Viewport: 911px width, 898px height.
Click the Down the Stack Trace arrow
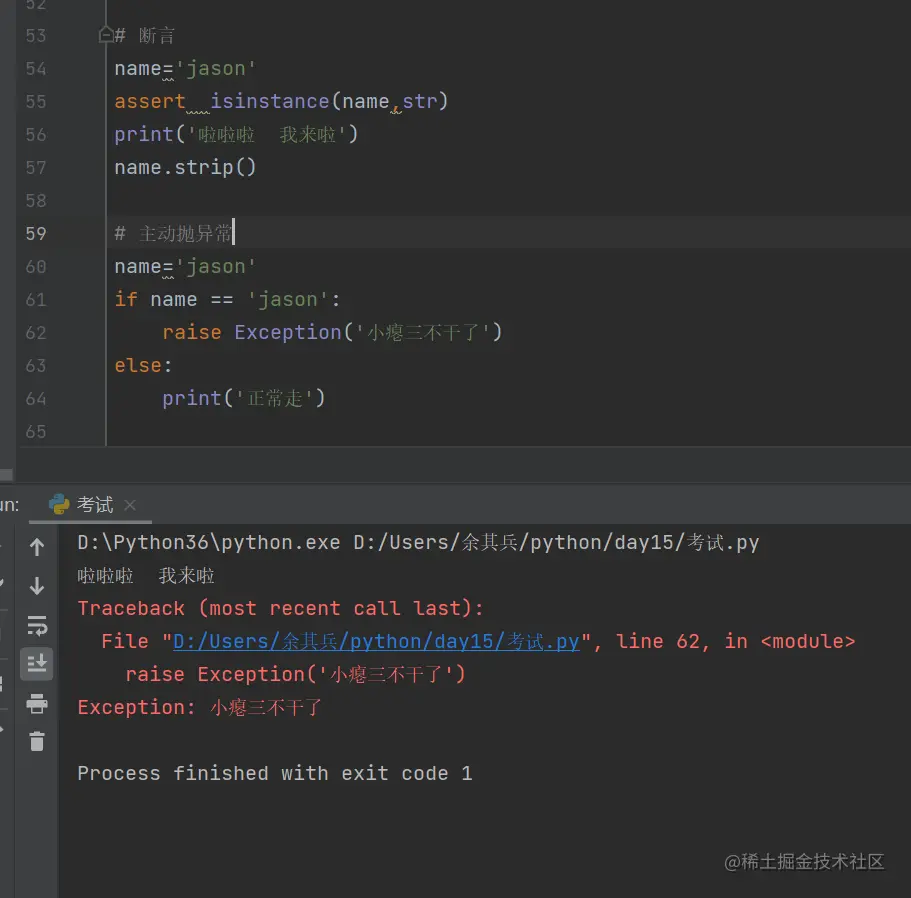coord(37,586)
